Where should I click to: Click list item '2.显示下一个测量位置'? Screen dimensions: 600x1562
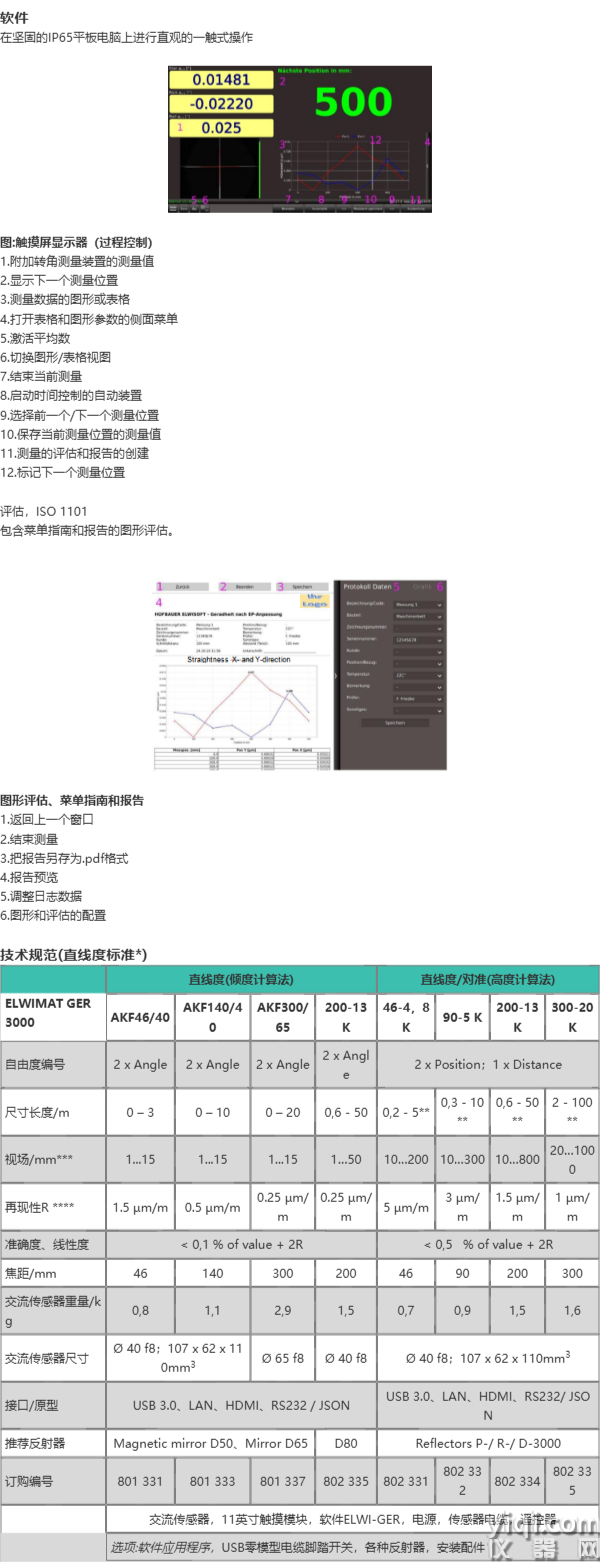(59, 280)
